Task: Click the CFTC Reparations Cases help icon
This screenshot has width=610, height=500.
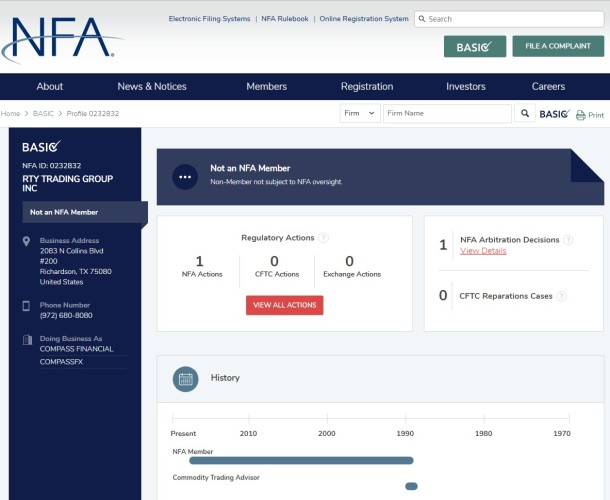Action: point(561,296)
